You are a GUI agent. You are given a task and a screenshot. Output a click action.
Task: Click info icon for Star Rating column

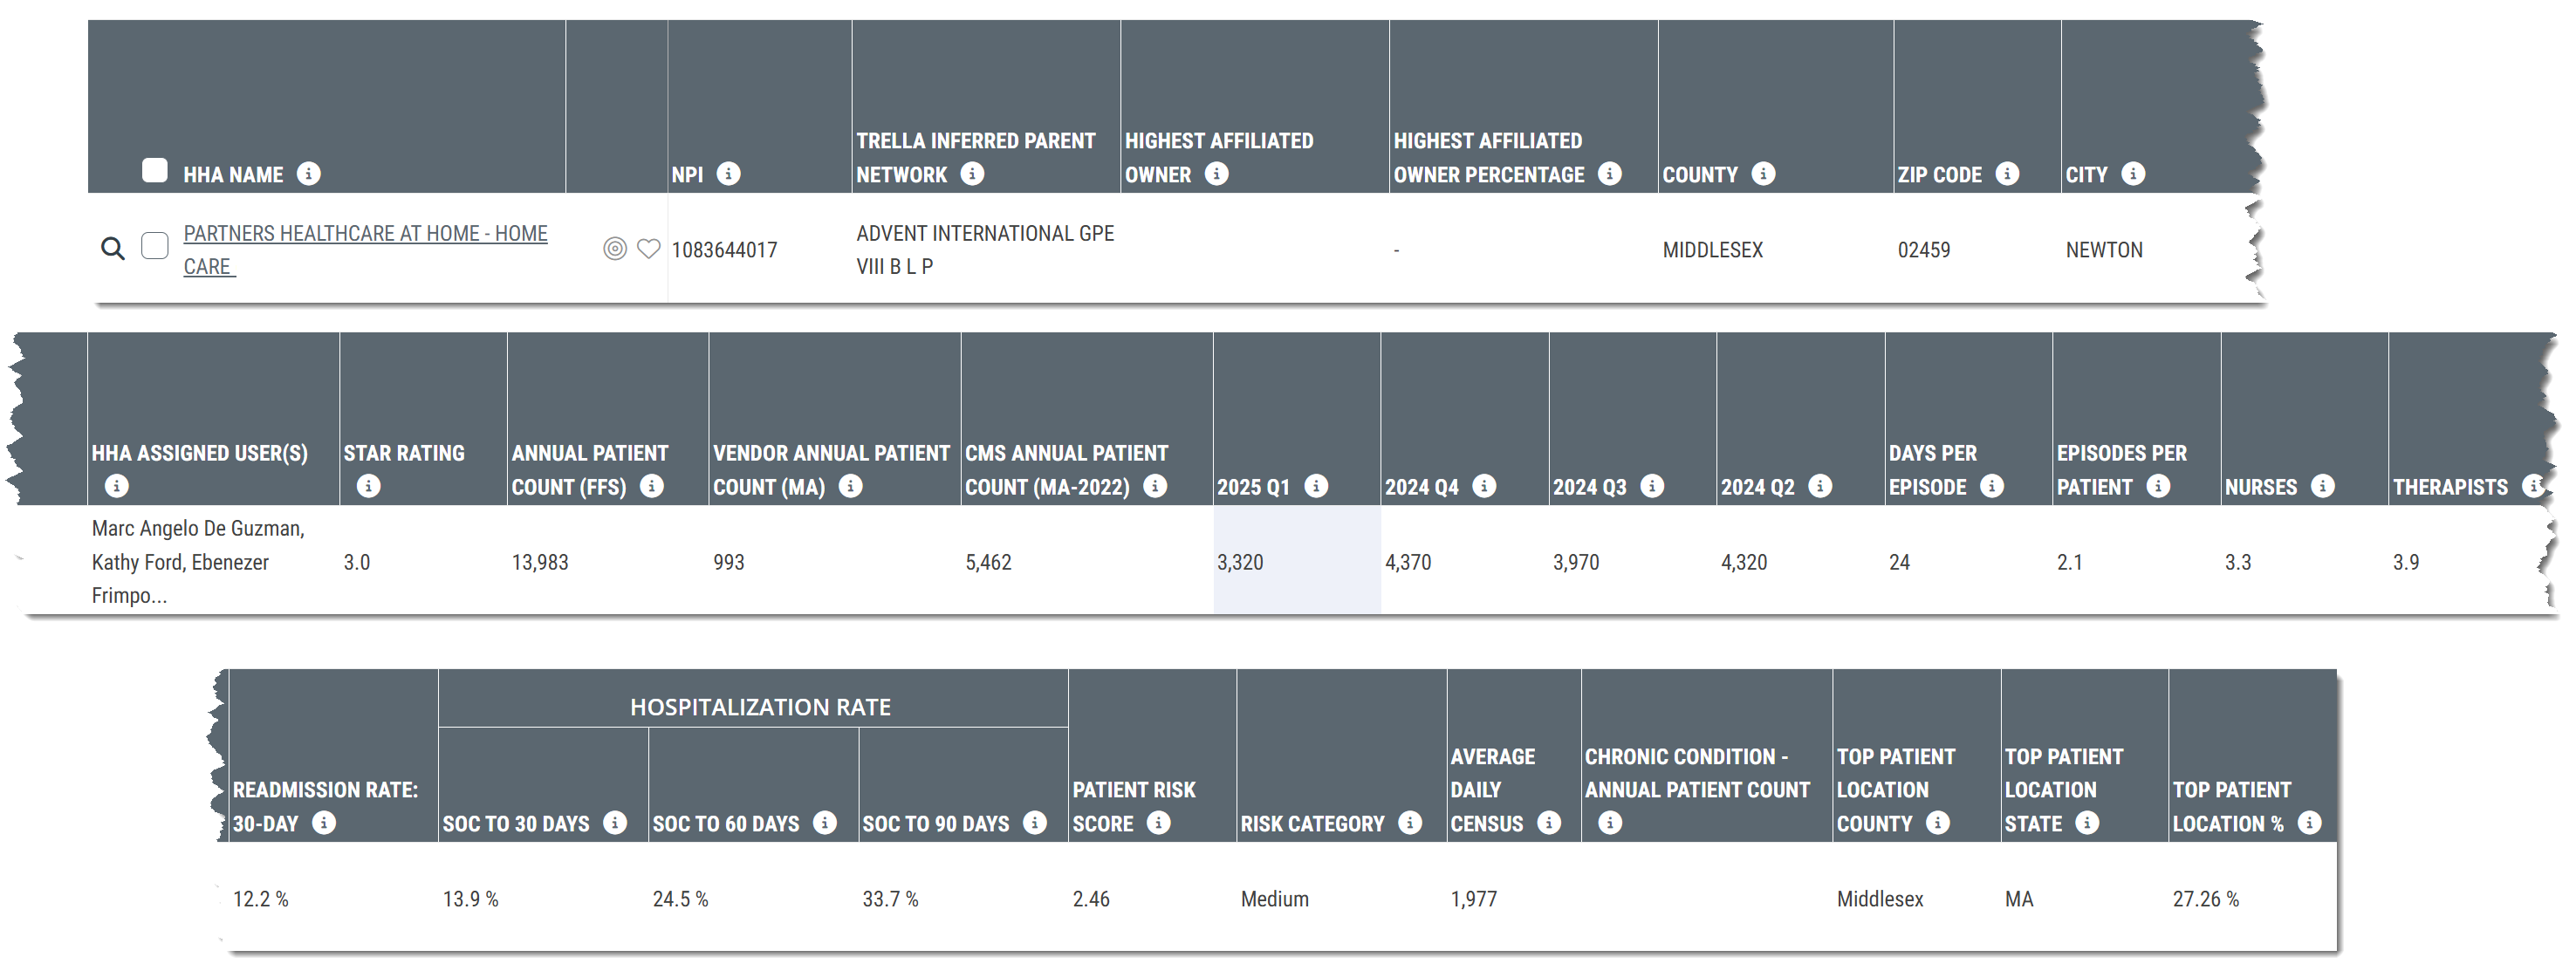[369, 486]
